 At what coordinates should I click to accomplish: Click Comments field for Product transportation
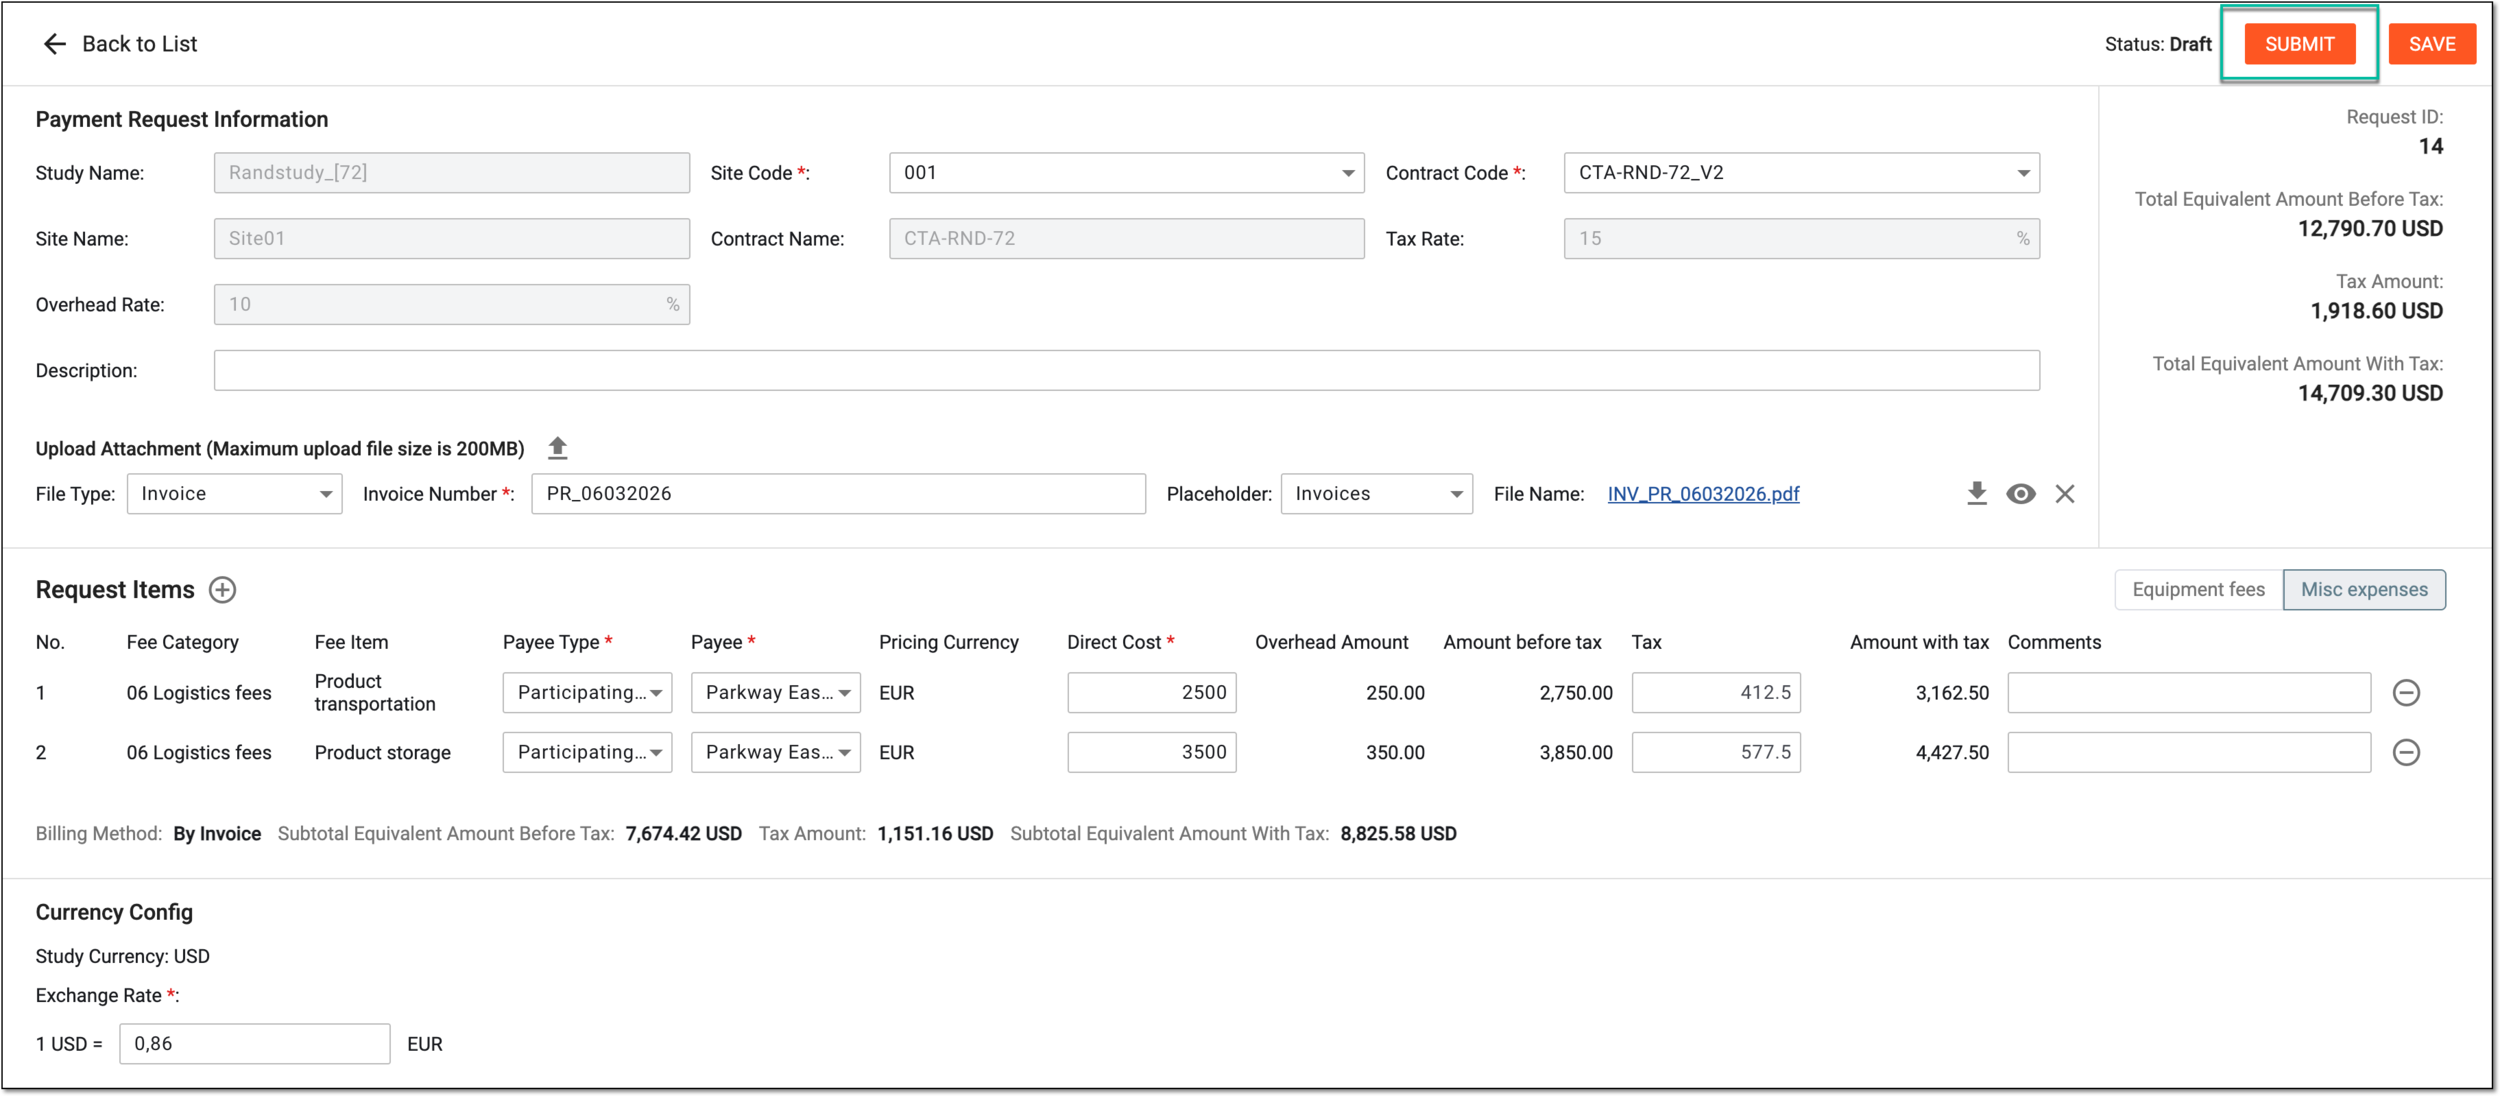pyautogui.click(x=2189, y=692)
